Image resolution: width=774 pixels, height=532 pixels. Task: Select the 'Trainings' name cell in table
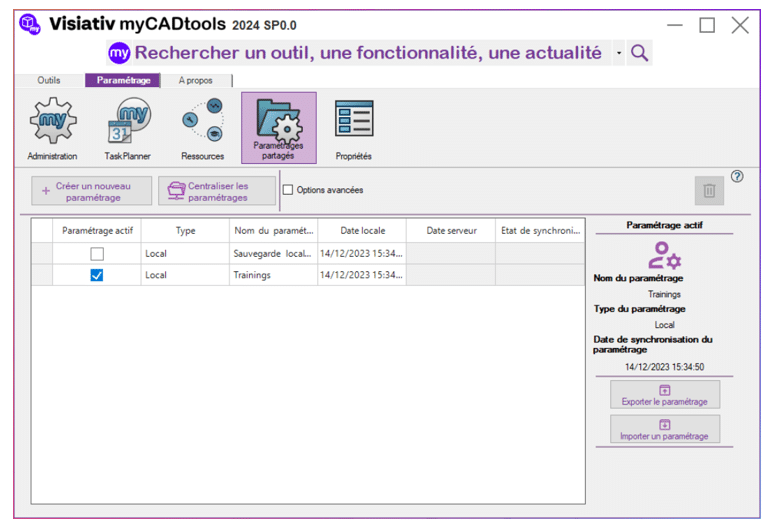(x=273, y=275)
